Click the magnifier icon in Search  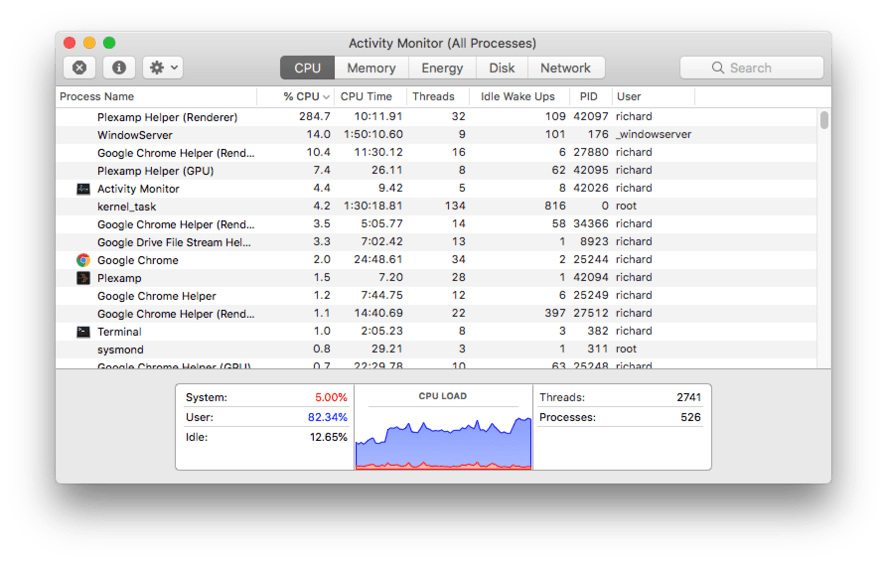pyautogui.click(x=717, y=68)
